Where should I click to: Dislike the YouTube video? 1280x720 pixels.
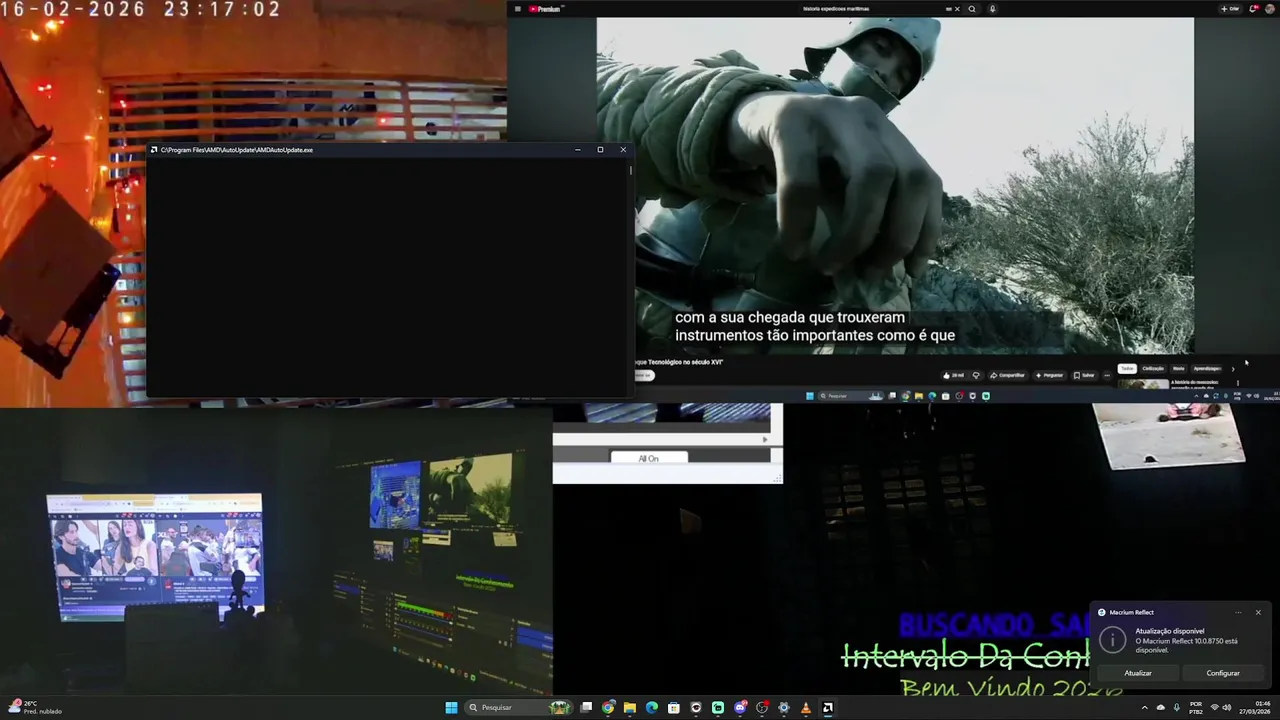tap(976, 375)
